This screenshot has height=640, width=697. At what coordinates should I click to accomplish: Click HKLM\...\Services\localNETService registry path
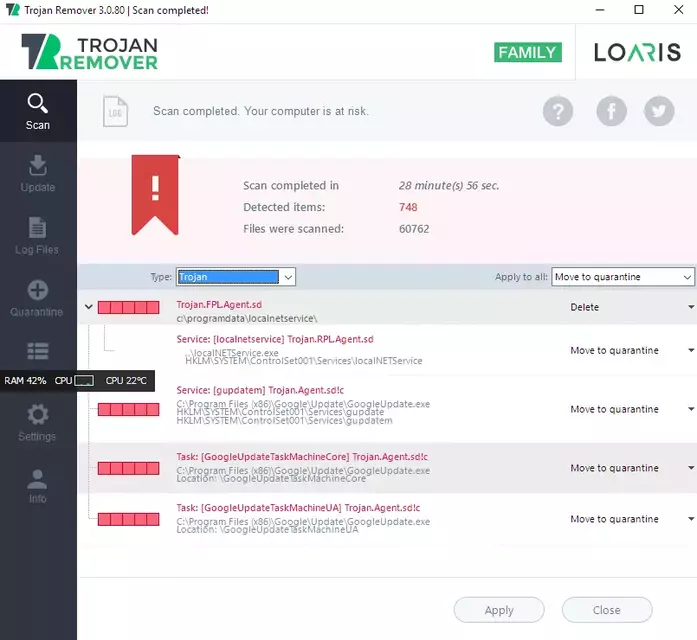(304, 361)
